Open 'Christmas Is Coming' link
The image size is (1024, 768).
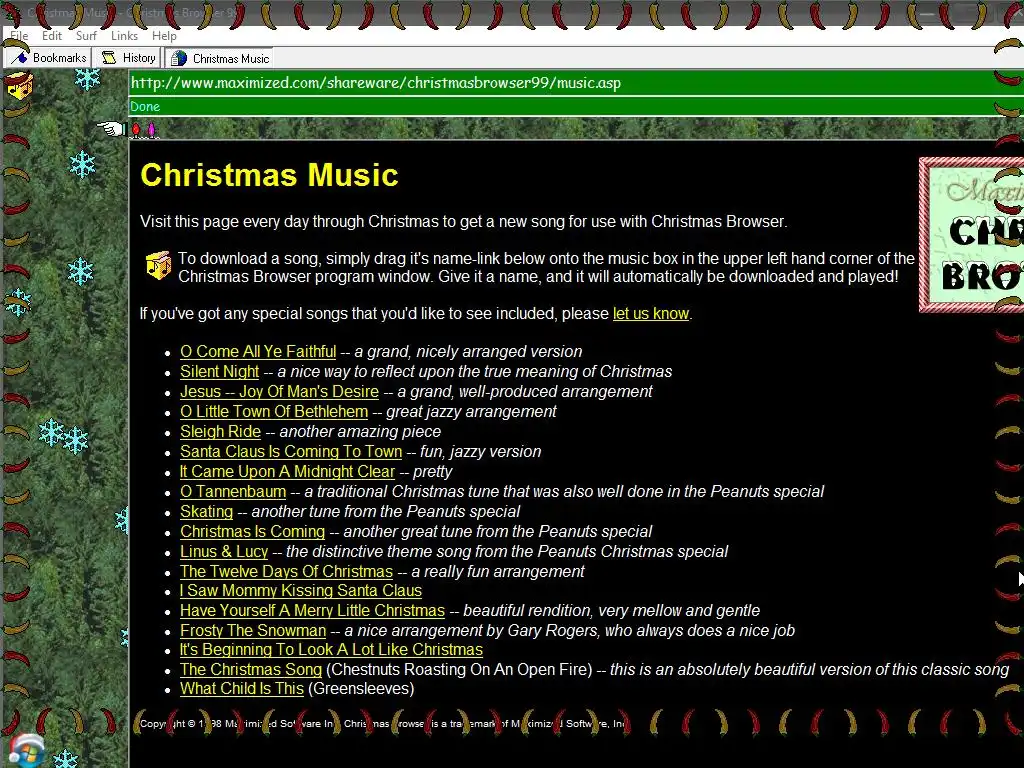pos(253,532)
